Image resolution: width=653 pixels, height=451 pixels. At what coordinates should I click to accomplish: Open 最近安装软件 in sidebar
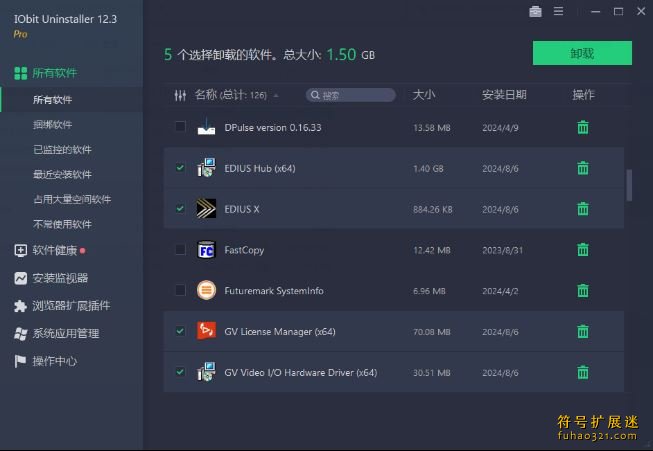(62, 174)
